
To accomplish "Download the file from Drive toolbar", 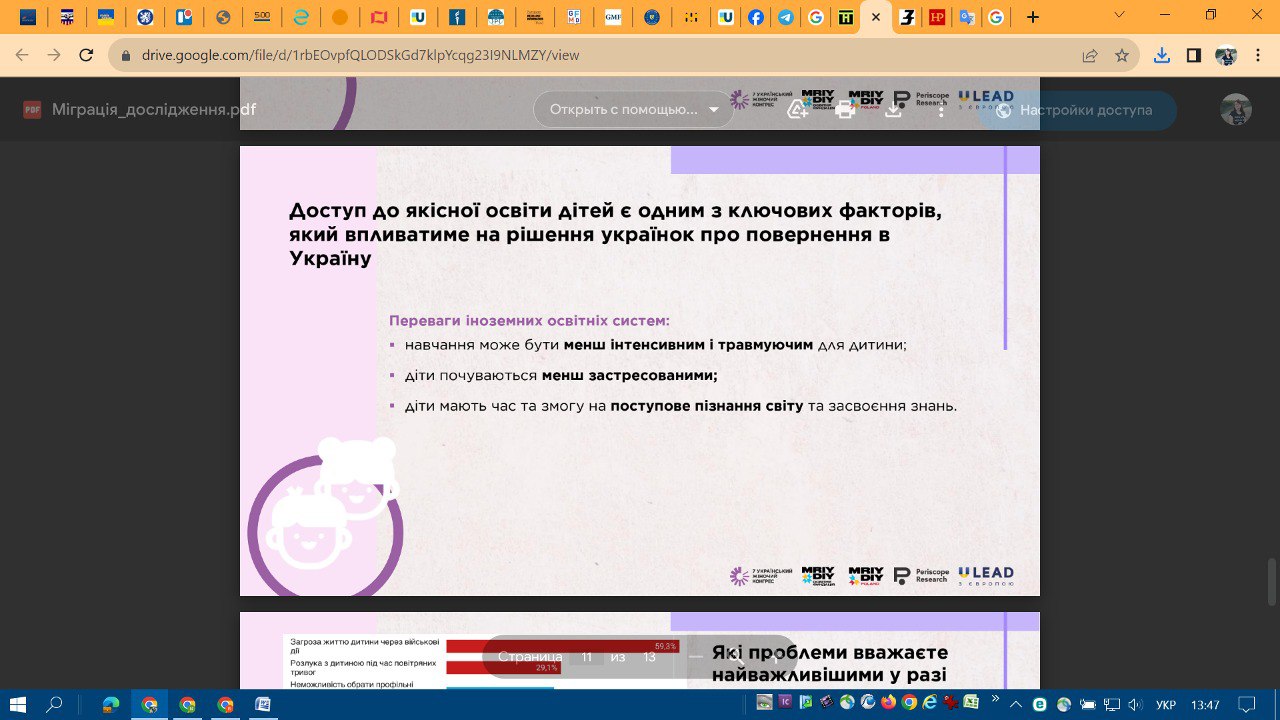I will [893, 110].
